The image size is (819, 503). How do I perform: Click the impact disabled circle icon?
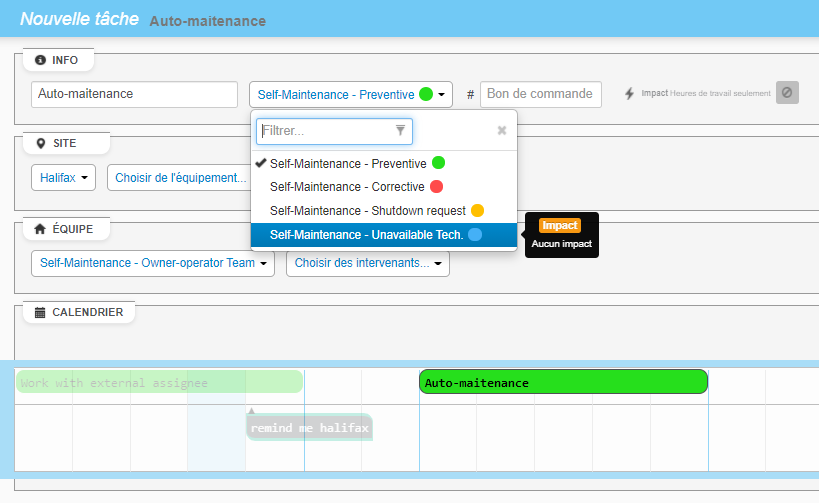(x=787, y=93)
